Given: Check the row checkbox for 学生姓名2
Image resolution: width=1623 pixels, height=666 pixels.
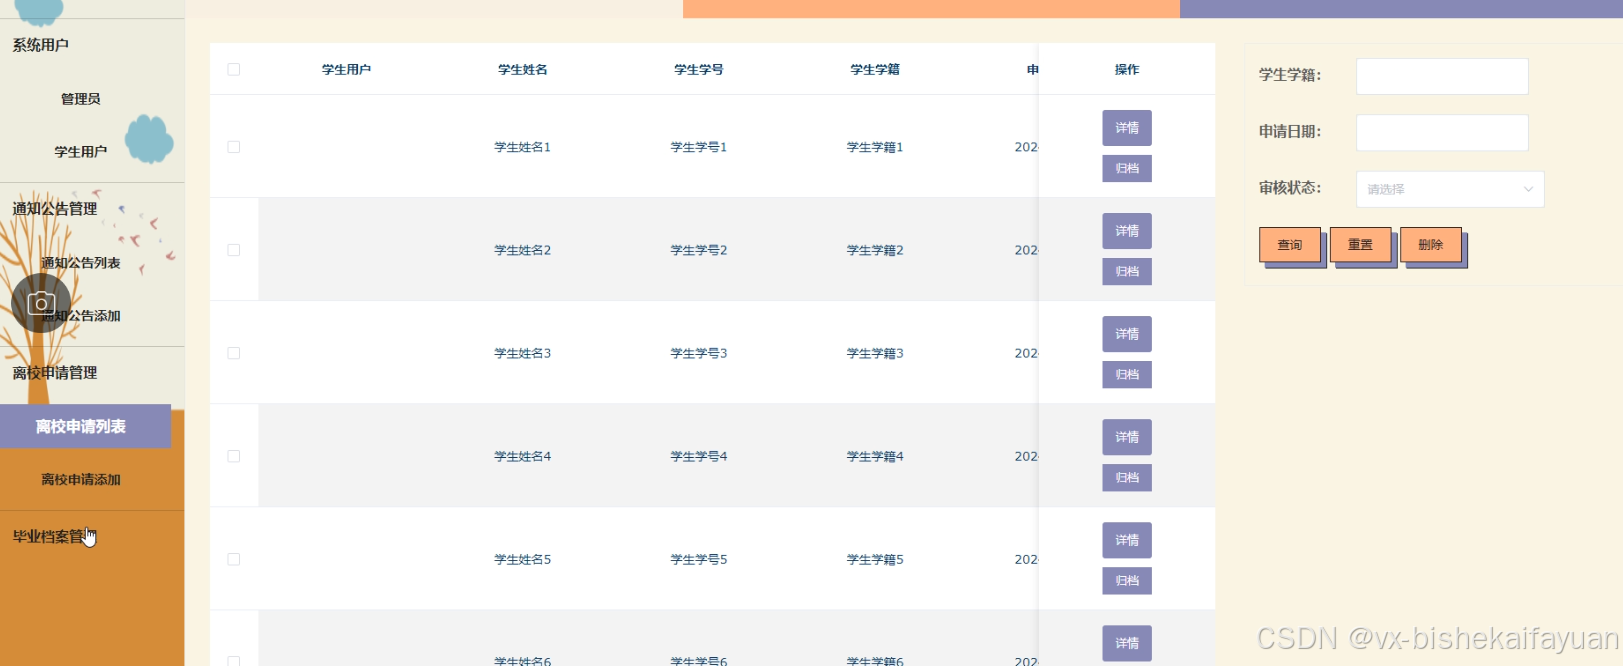Looking at the screenshot, I should pos(234,250).
